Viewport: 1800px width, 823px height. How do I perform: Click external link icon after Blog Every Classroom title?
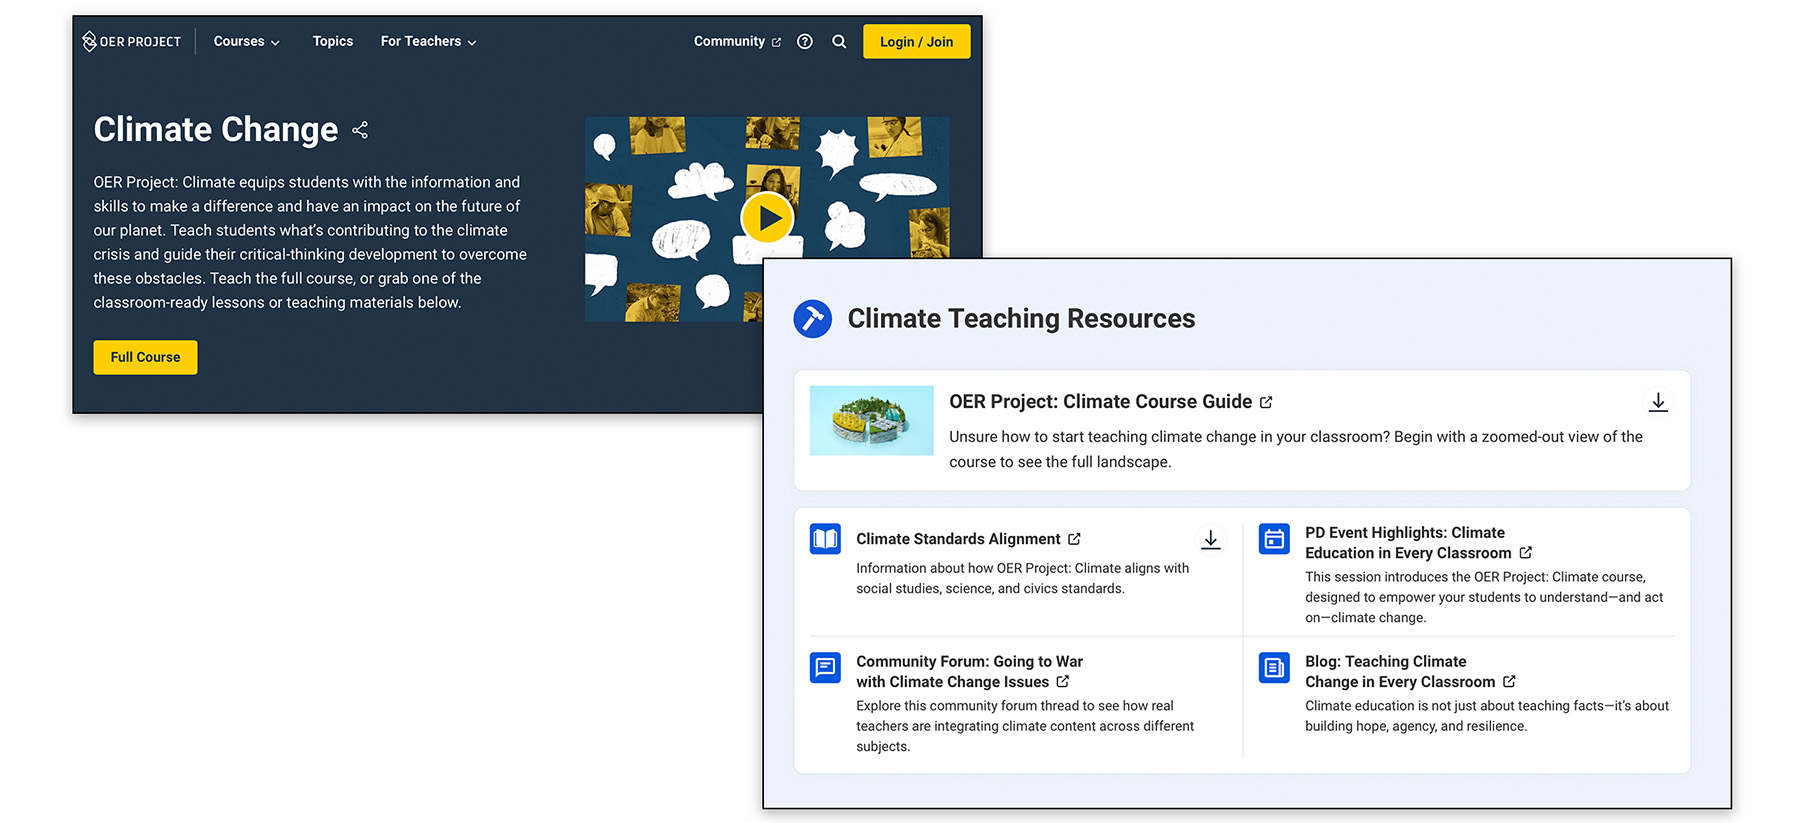coord(1509,681)
